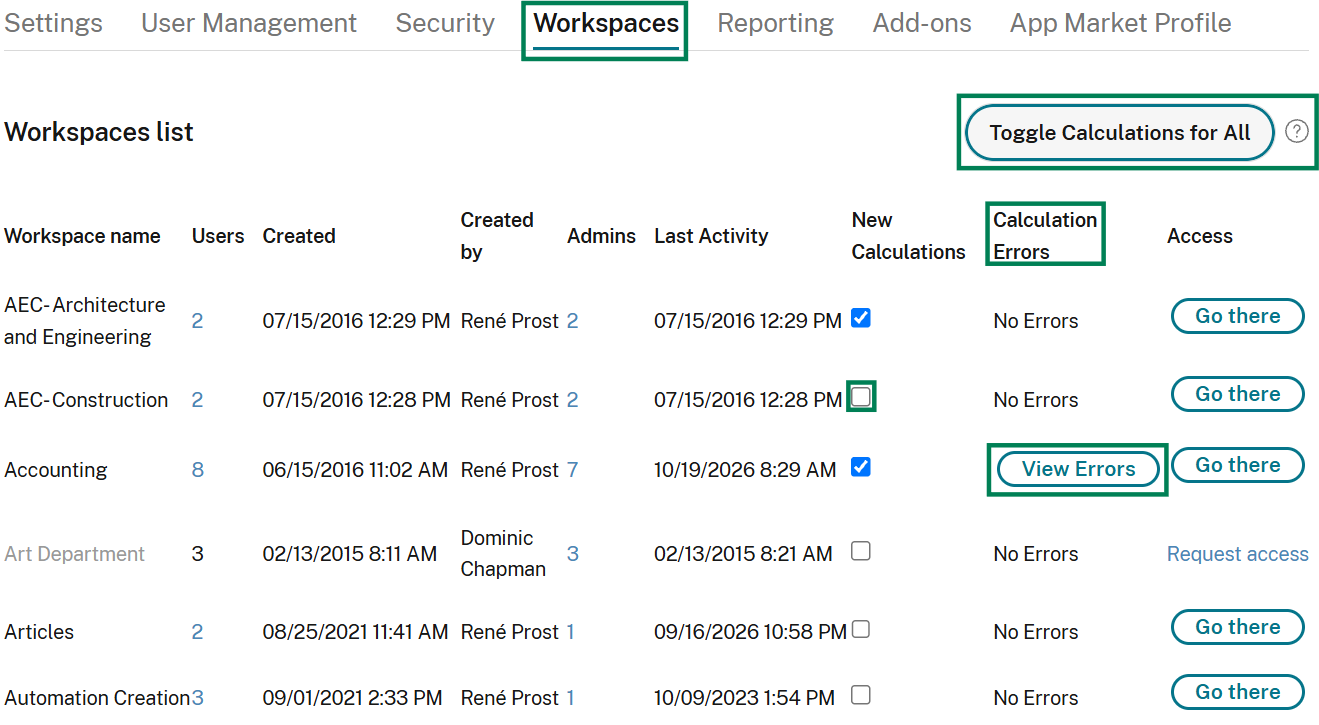Click the Workspaces list heading
Image resolution: width=1319 pixels, height=725 pixels.
pos(99,132)
